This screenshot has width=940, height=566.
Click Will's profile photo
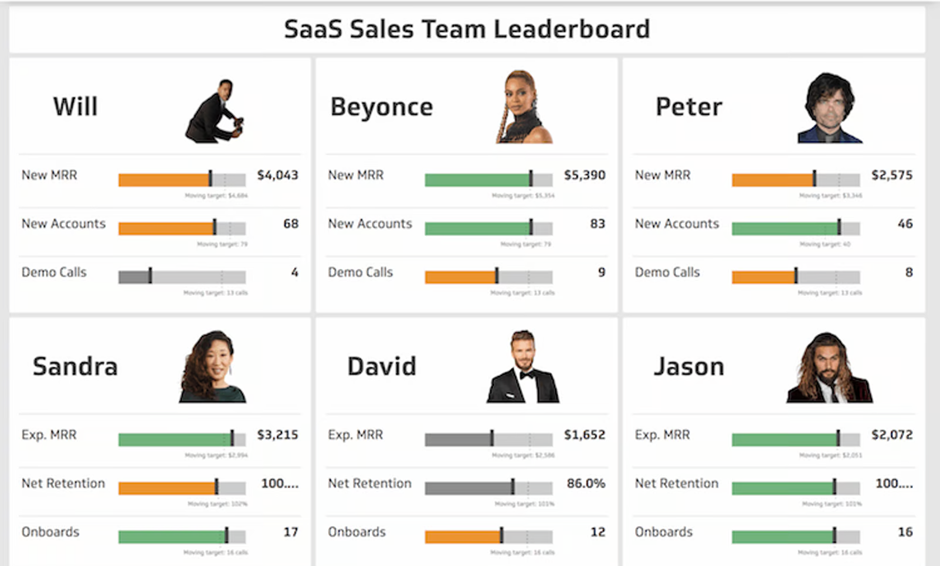pyautogui.click(x=215, y=107)
